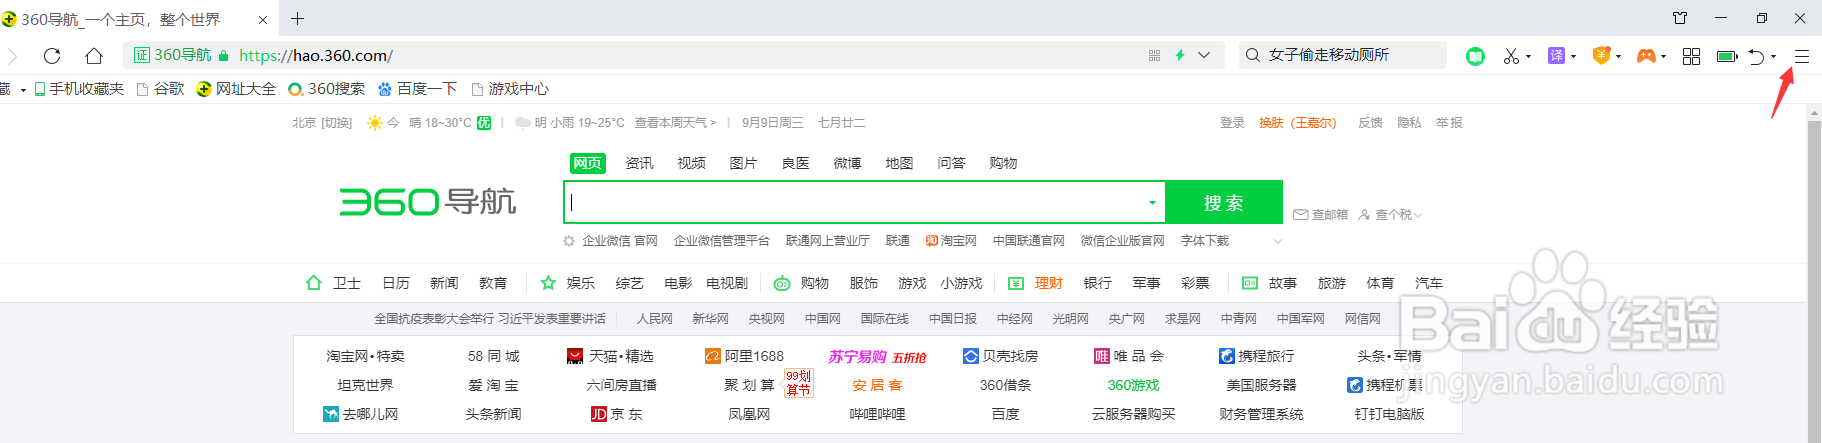Open the game controller dropdown arrow
Image resolution: width=1822 pixels, height=443 pixels.
1663,56
